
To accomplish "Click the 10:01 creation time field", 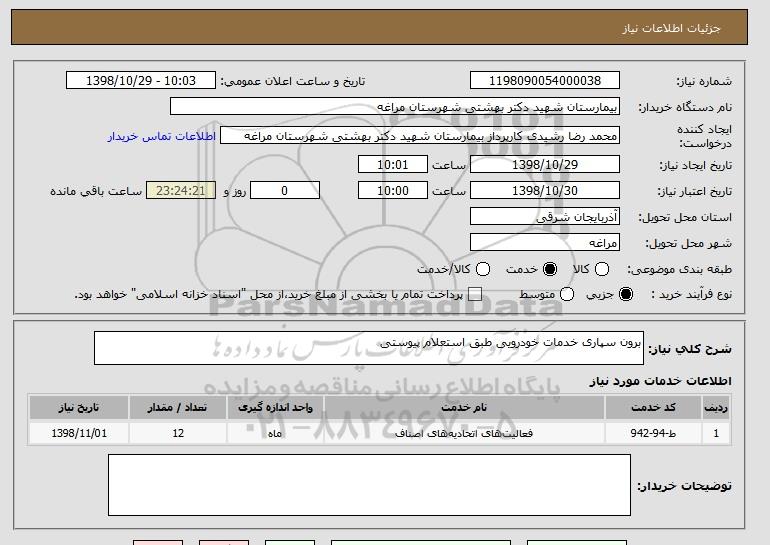I will 393,164.
